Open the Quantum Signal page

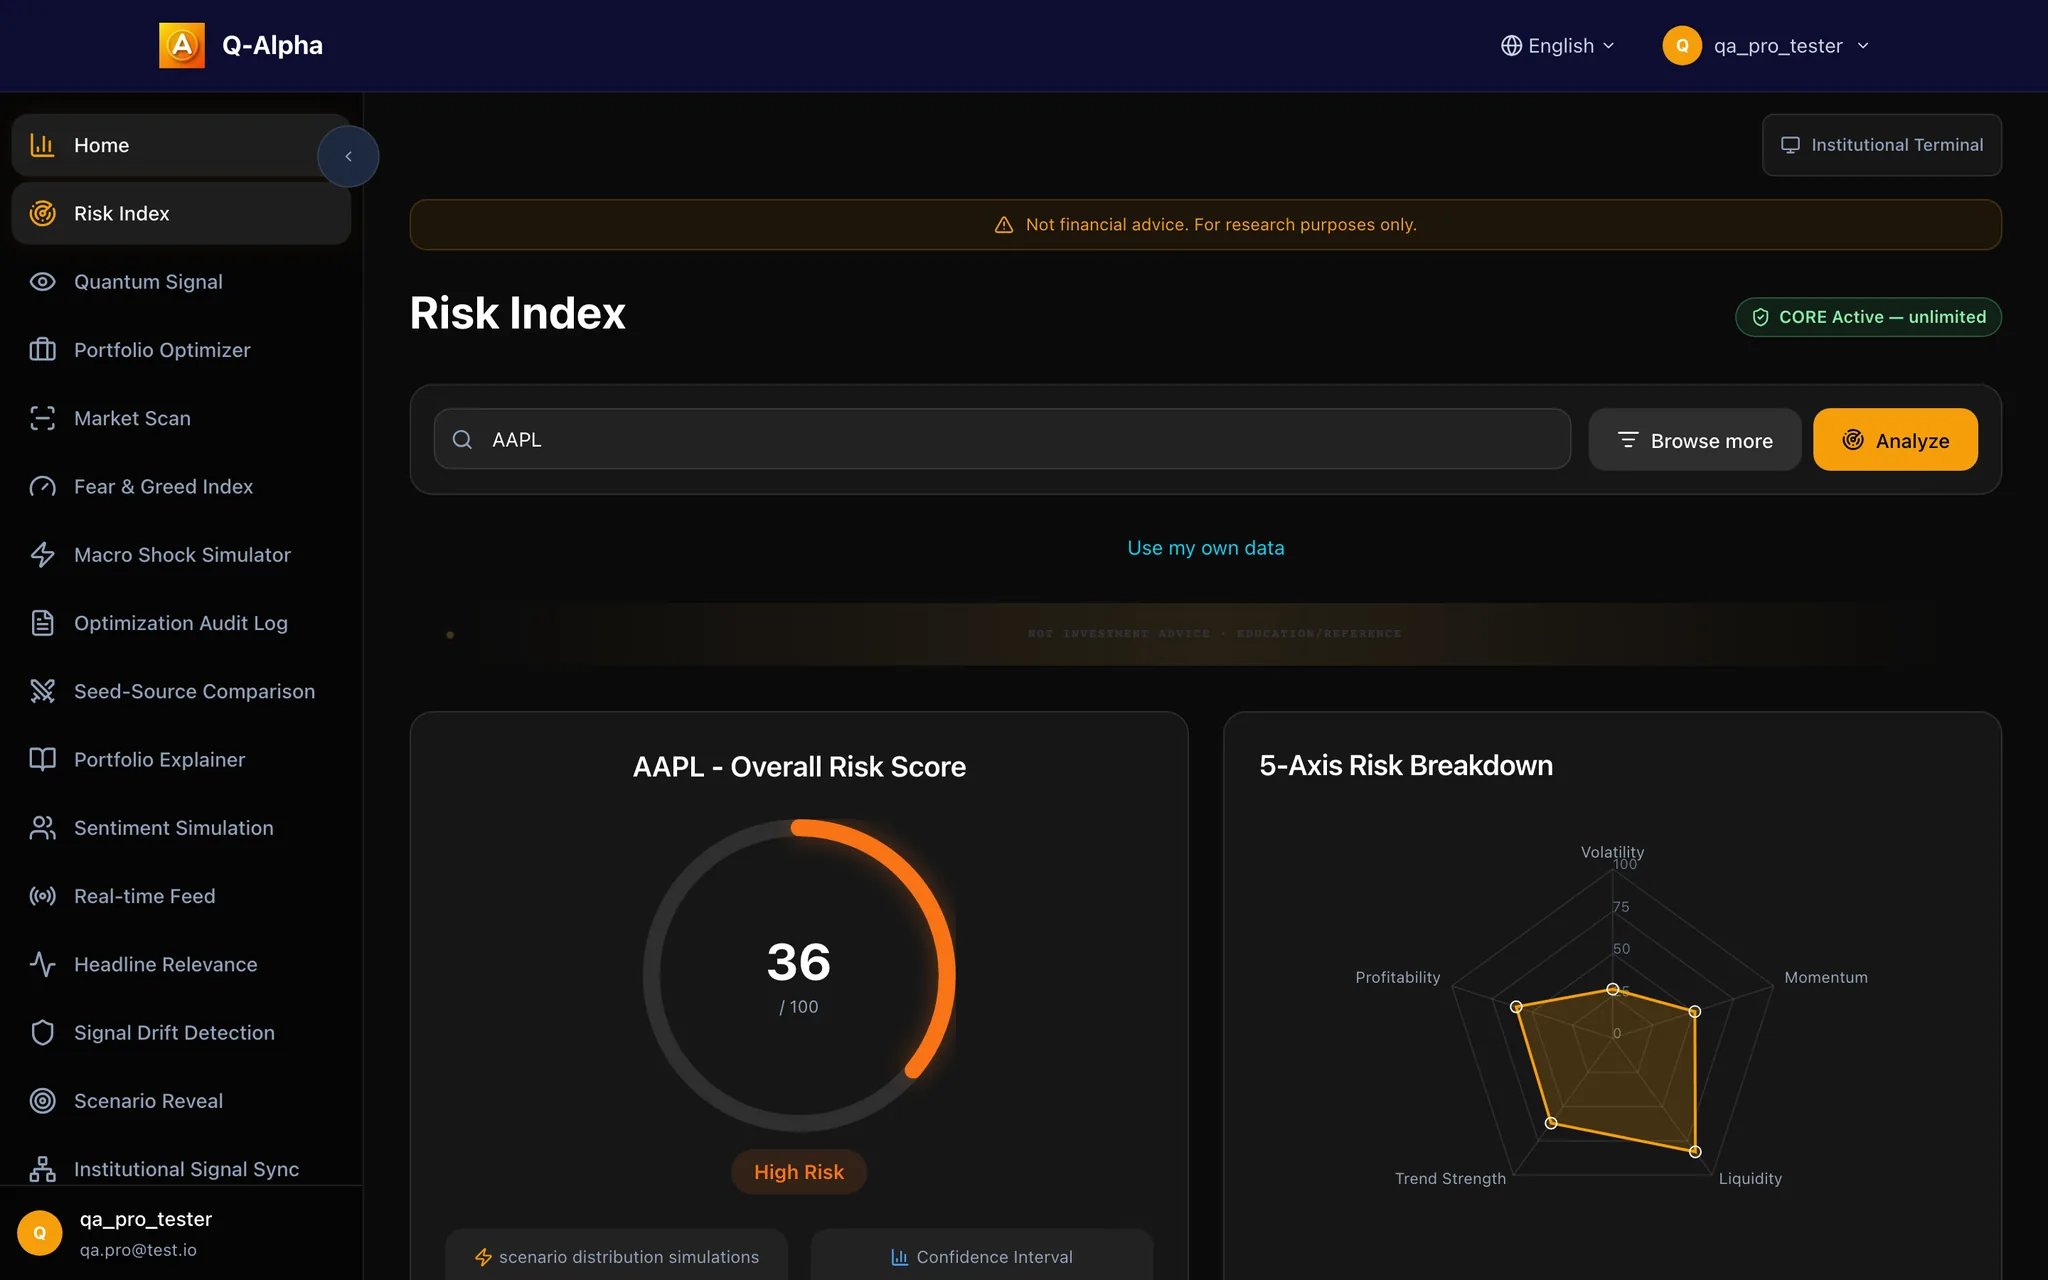[x=181, y=282]
